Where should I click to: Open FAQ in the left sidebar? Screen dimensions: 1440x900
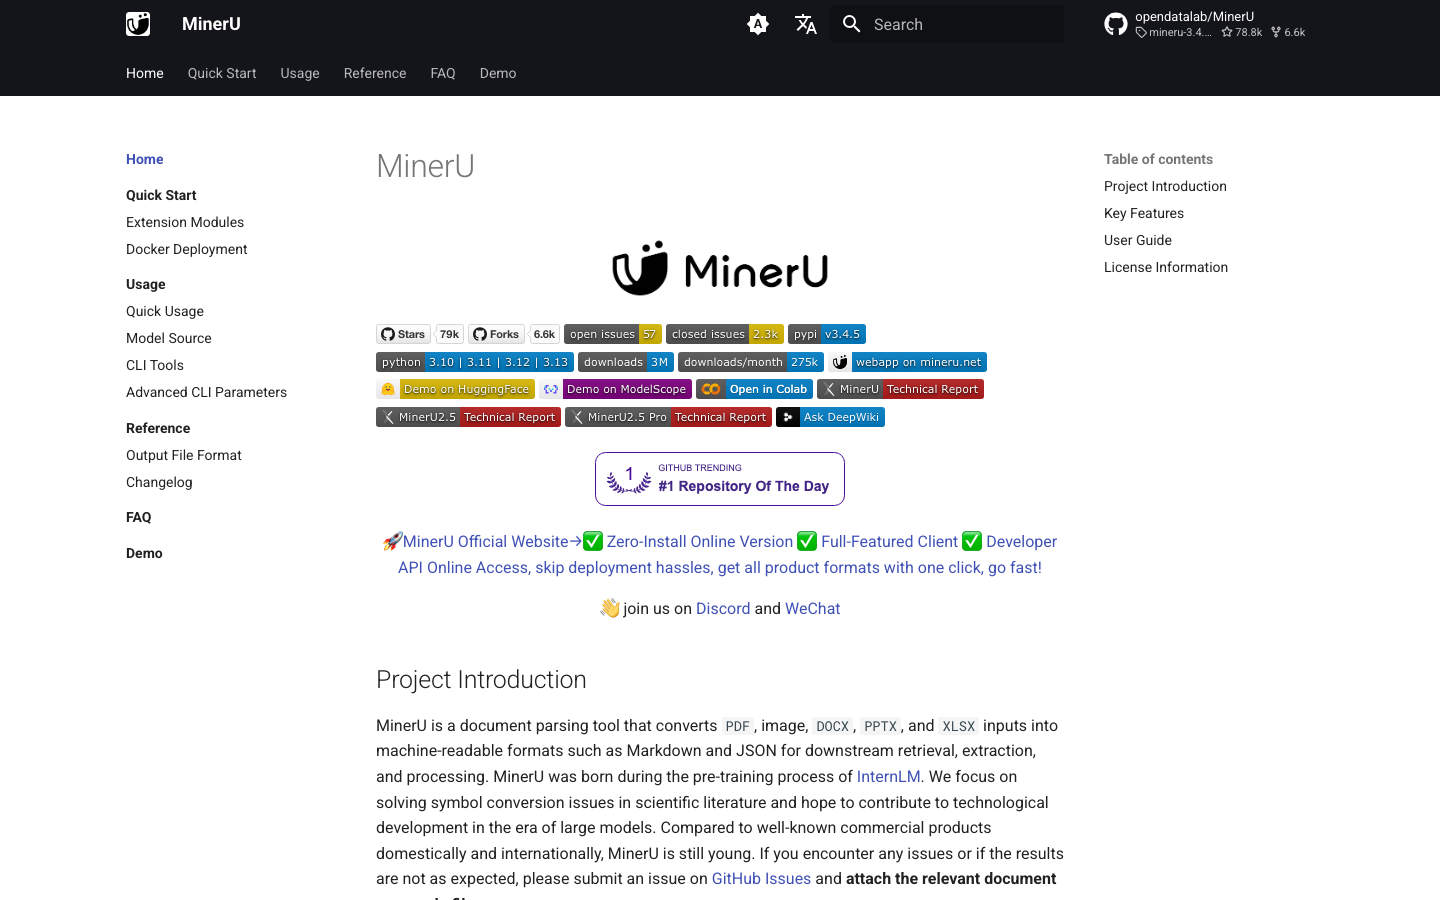[x=139, y=517]
